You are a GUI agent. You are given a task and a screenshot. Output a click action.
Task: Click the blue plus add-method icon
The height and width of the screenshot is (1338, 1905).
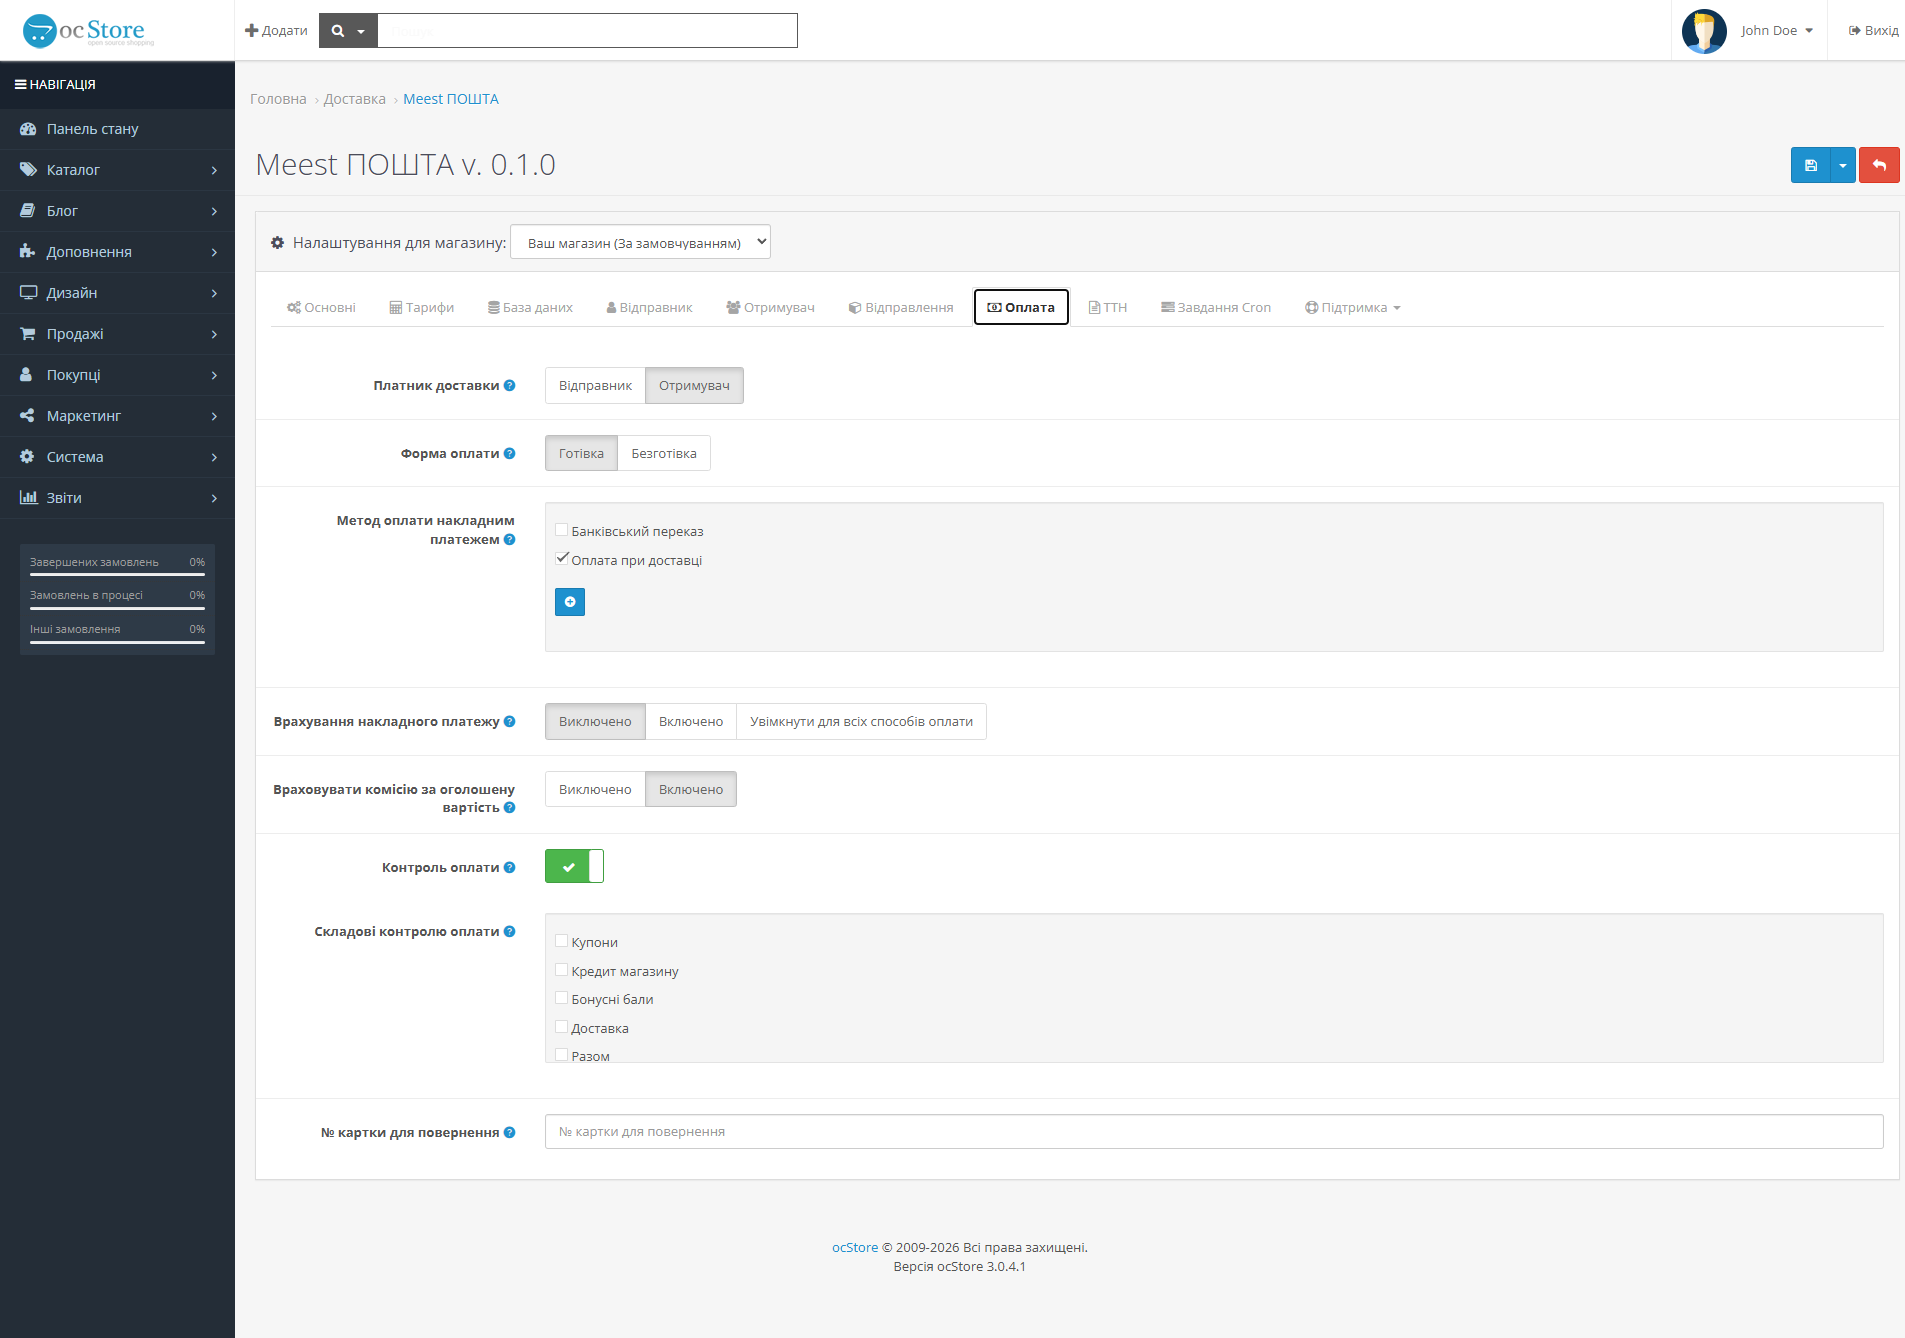pyautogui.click(x=570, y=602)
